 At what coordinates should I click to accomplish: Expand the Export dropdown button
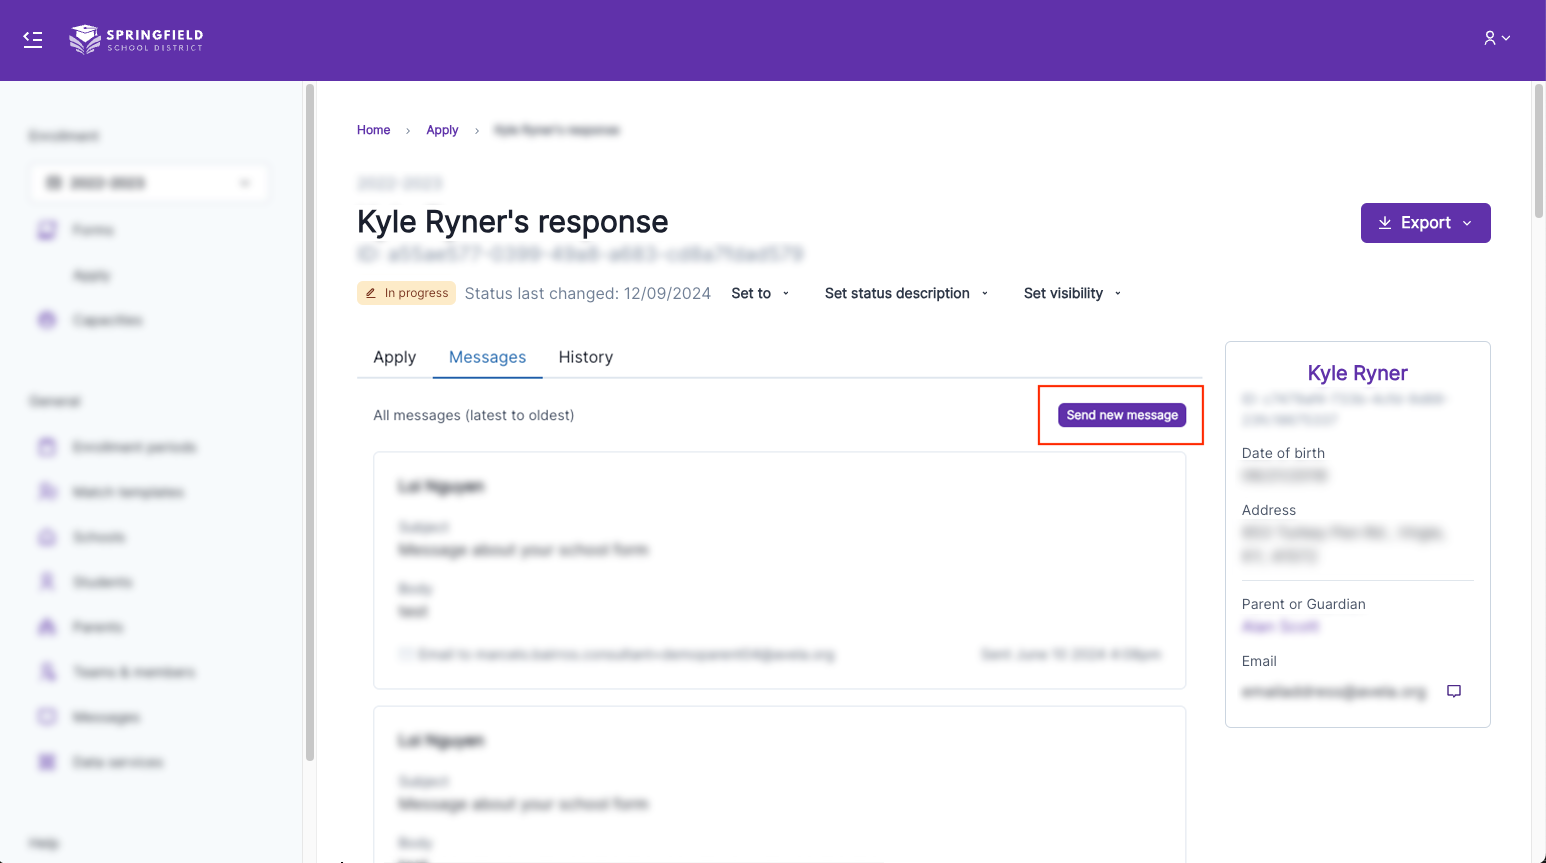click(x=1425, y=223)
